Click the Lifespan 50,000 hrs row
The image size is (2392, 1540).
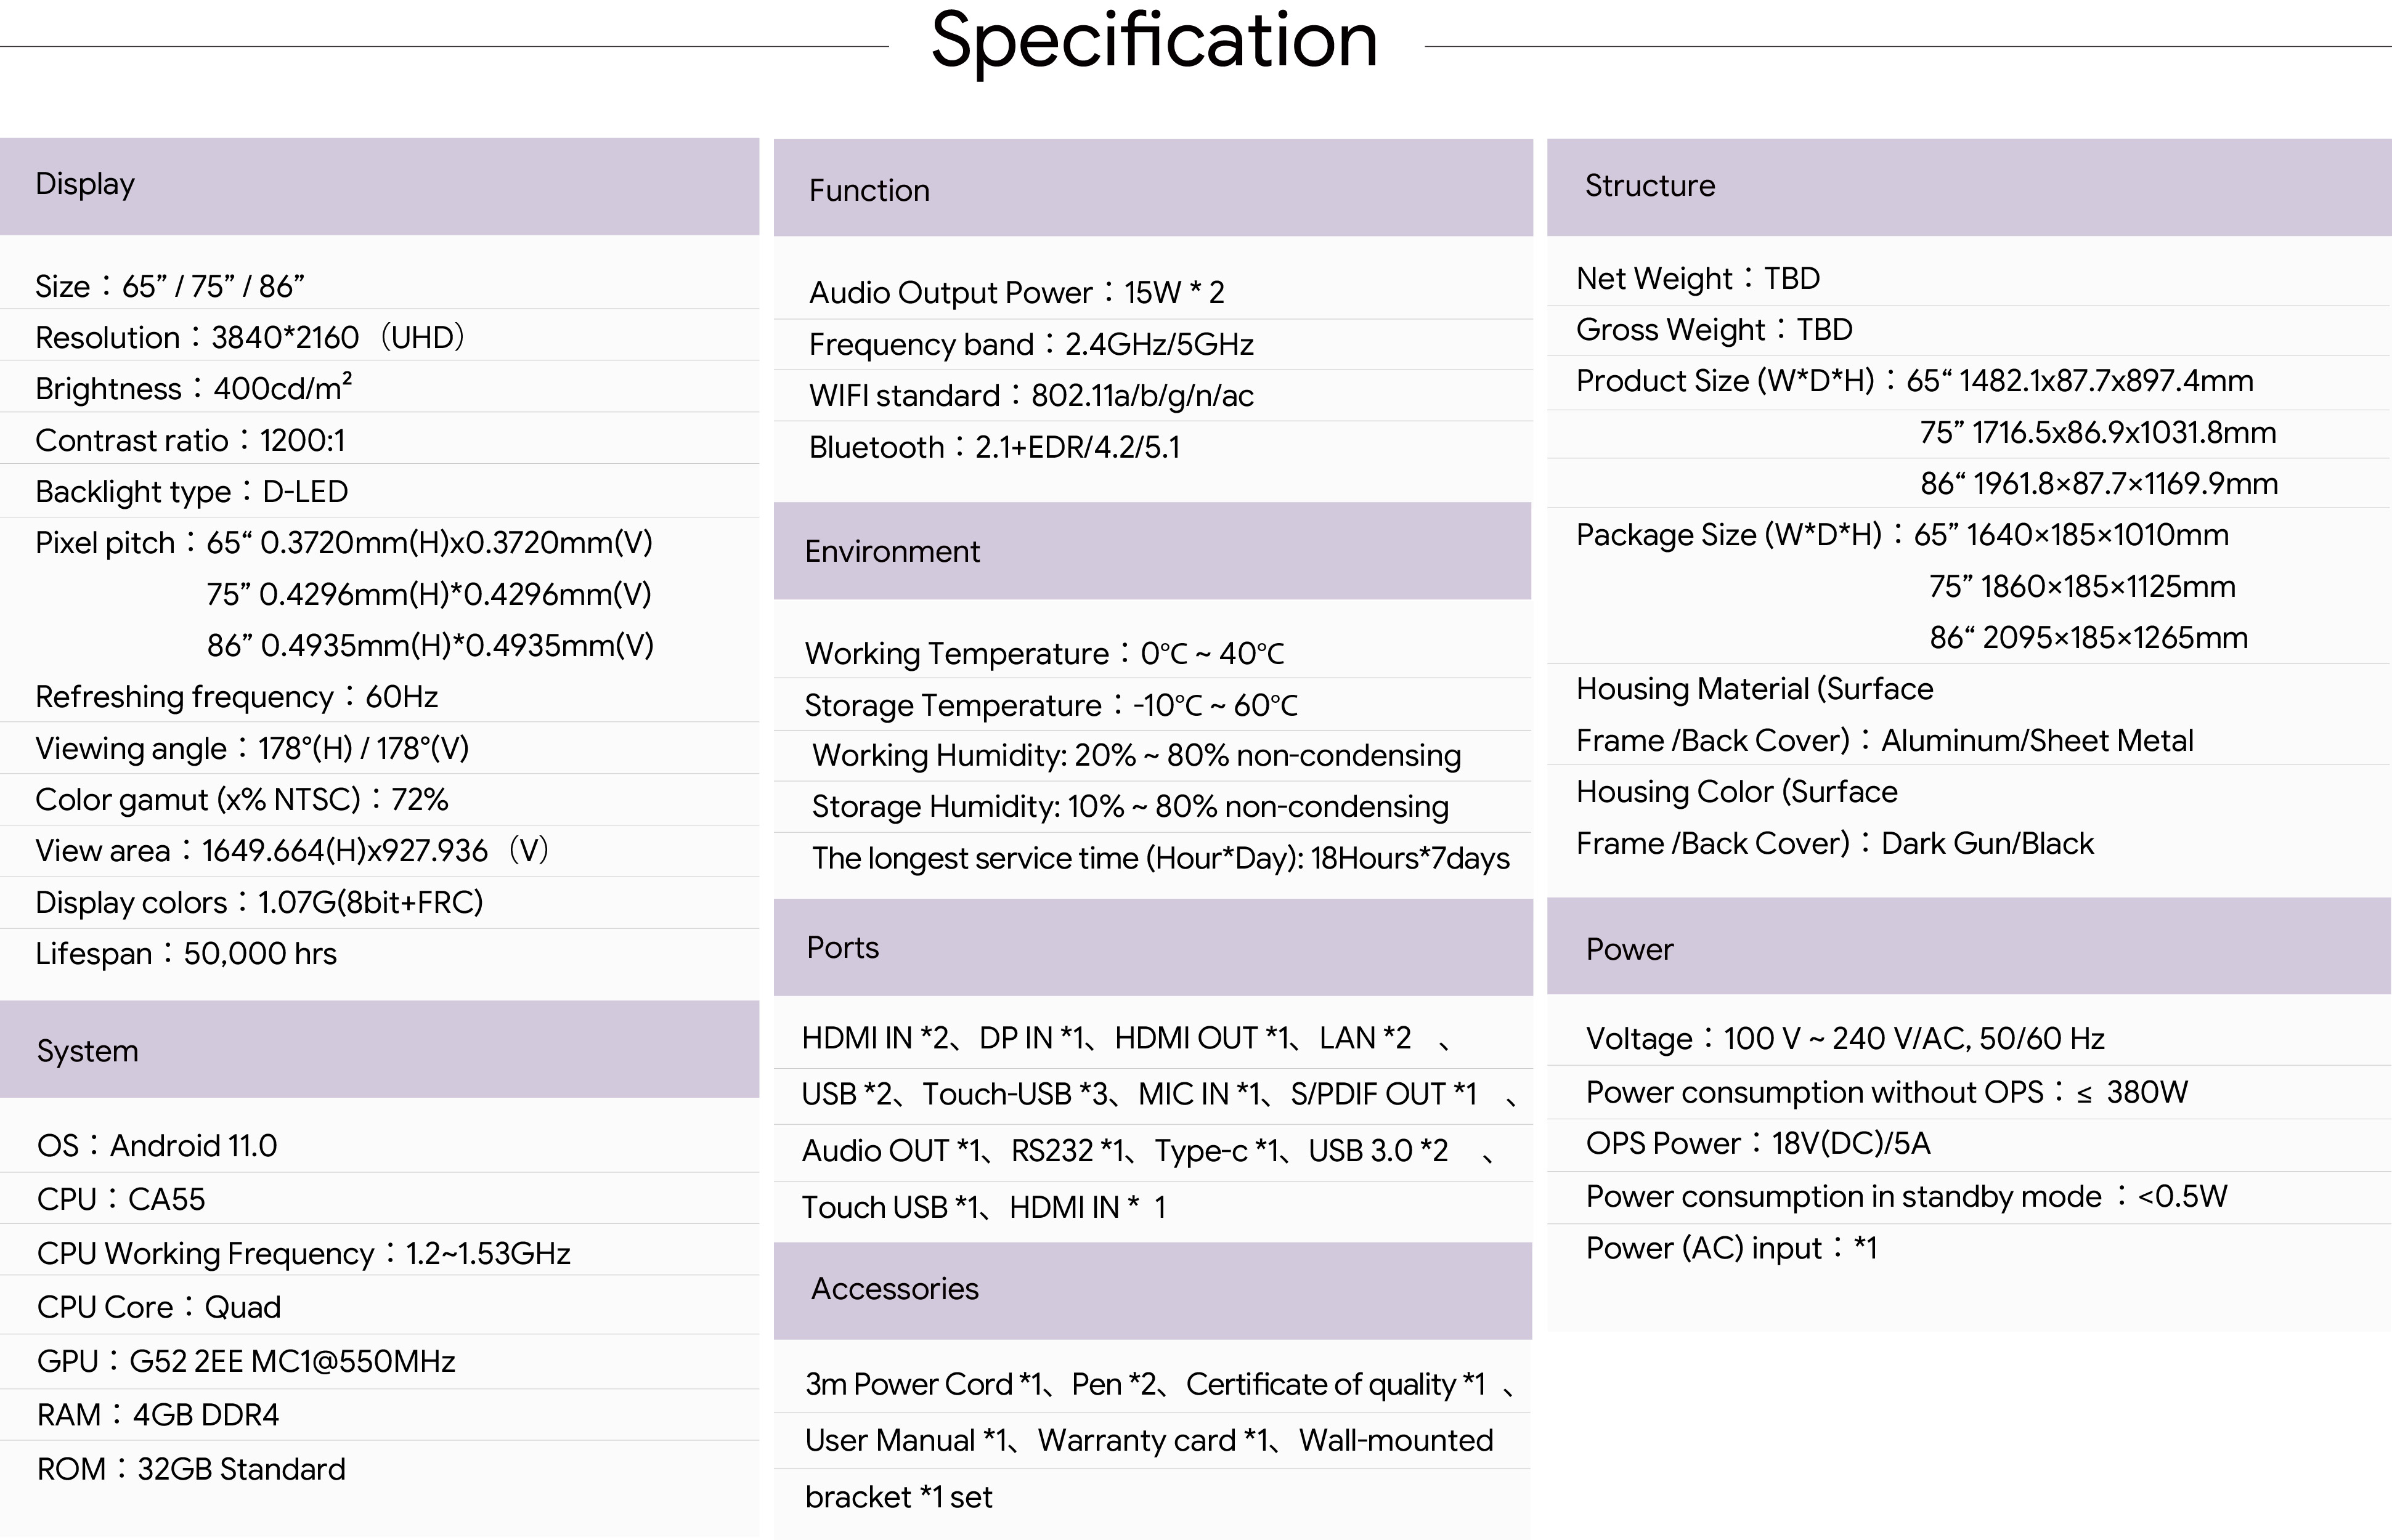tap(379, 954)
